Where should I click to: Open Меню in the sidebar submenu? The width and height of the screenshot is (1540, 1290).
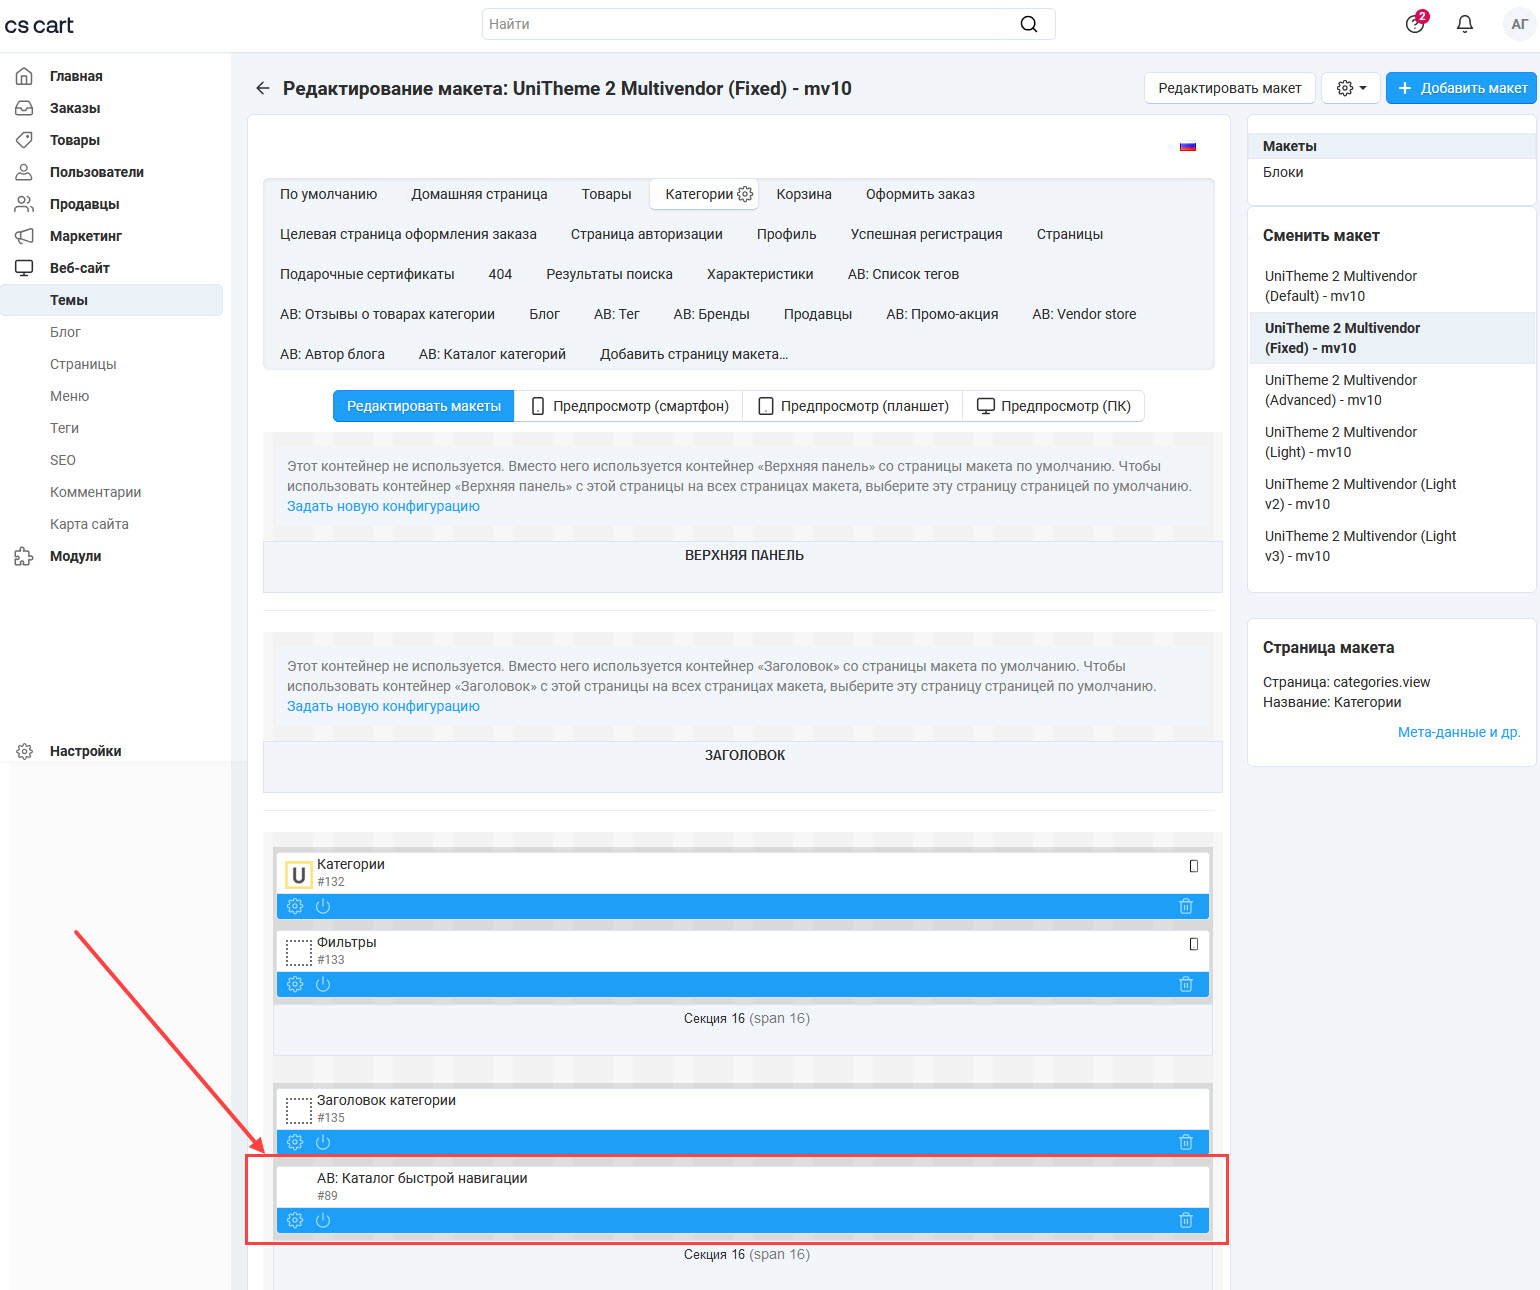(70, 396)
